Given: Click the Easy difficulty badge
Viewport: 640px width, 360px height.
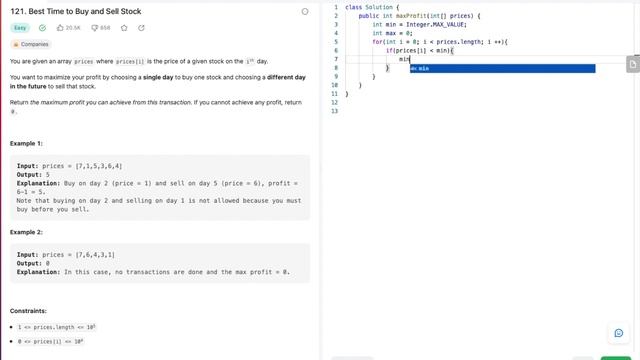Looking at the screenshot, I should pos(20,28).
